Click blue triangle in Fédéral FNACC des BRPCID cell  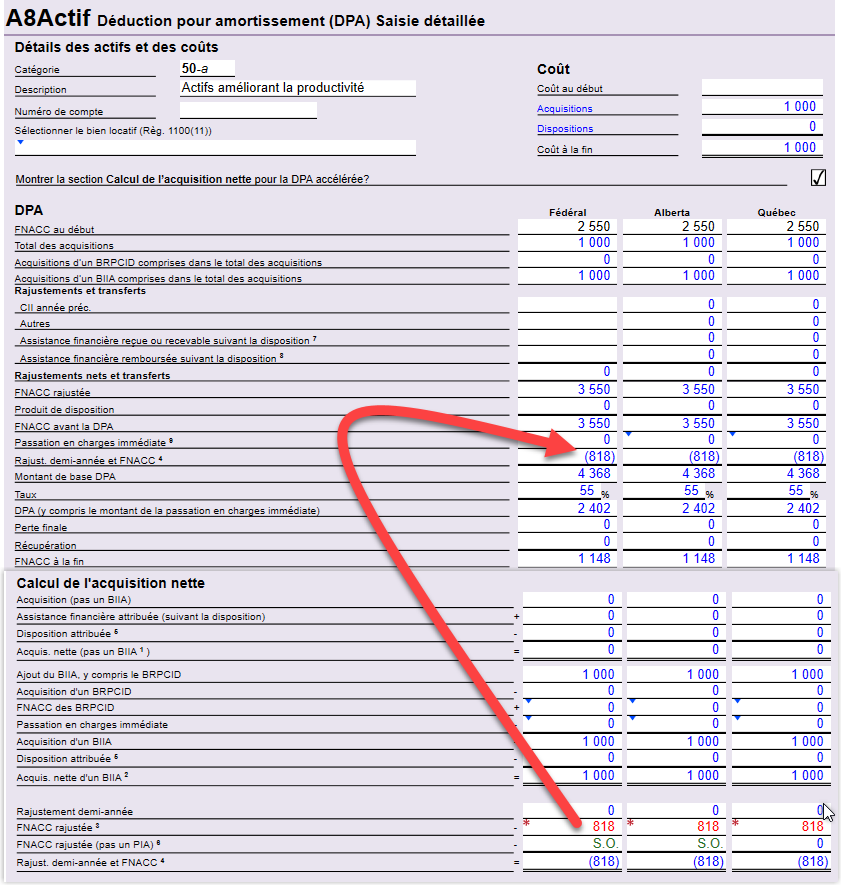click(526, 701)
